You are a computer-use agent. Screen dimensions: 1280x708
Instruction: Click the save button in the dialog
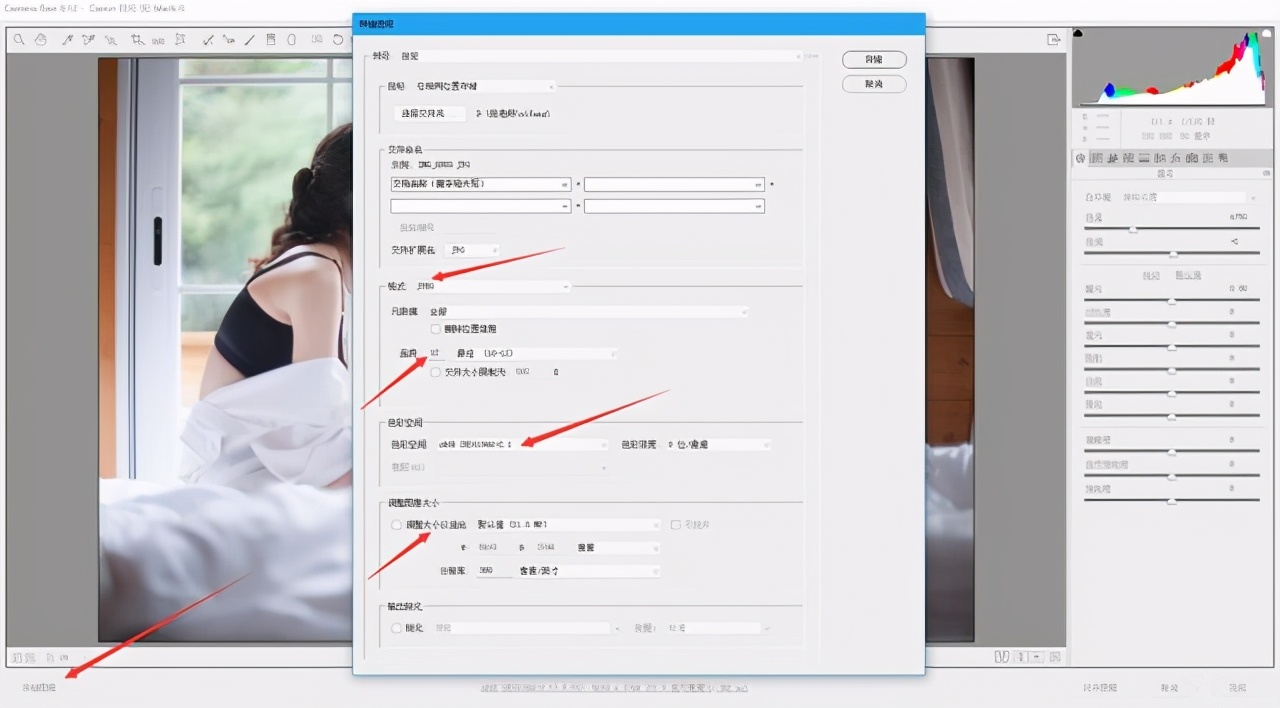pos(874,60)
